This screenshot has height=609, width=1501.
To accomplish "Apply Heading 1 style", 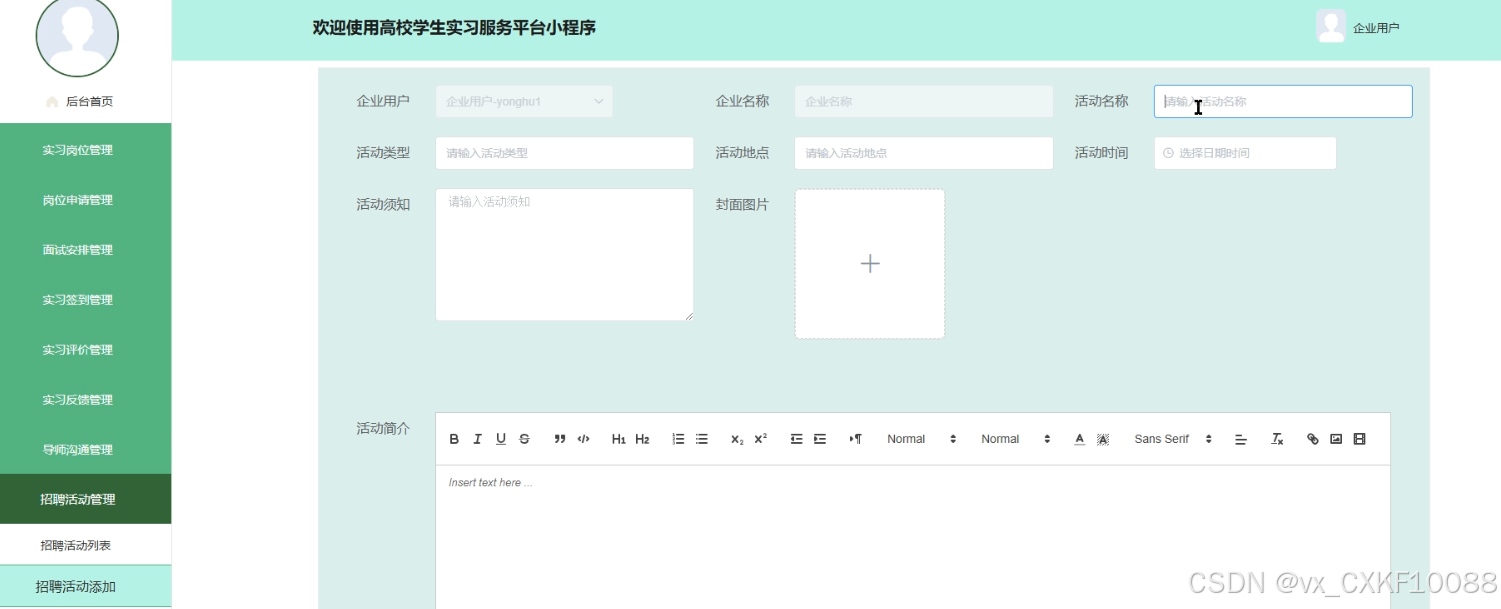I will click(619, 439).
